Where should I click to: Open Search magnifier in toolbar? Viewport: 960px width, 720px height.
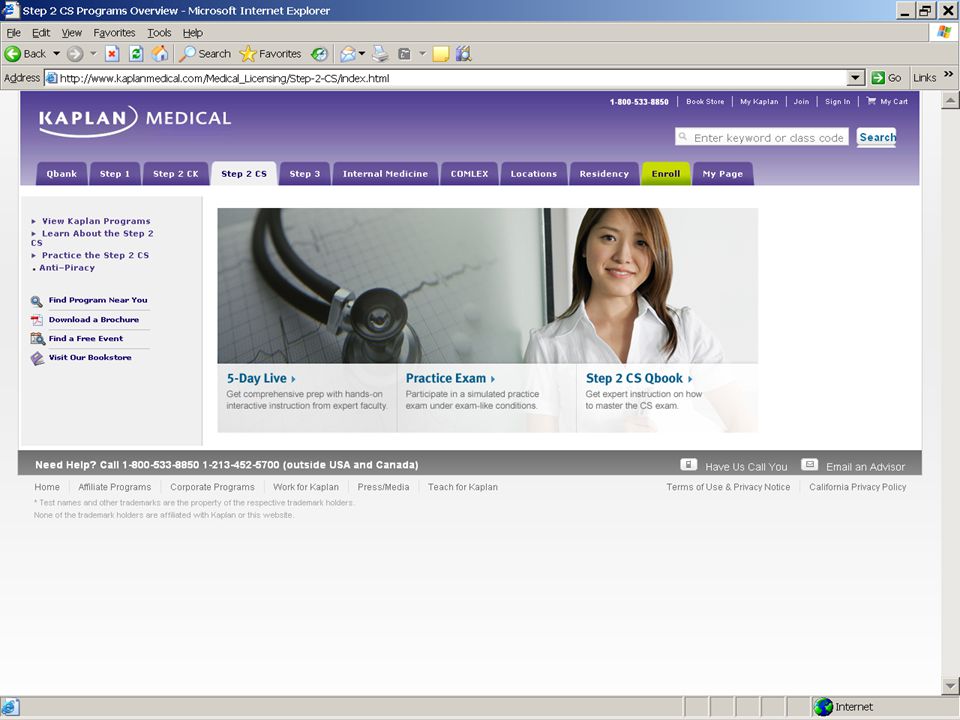tap(187, 54)
